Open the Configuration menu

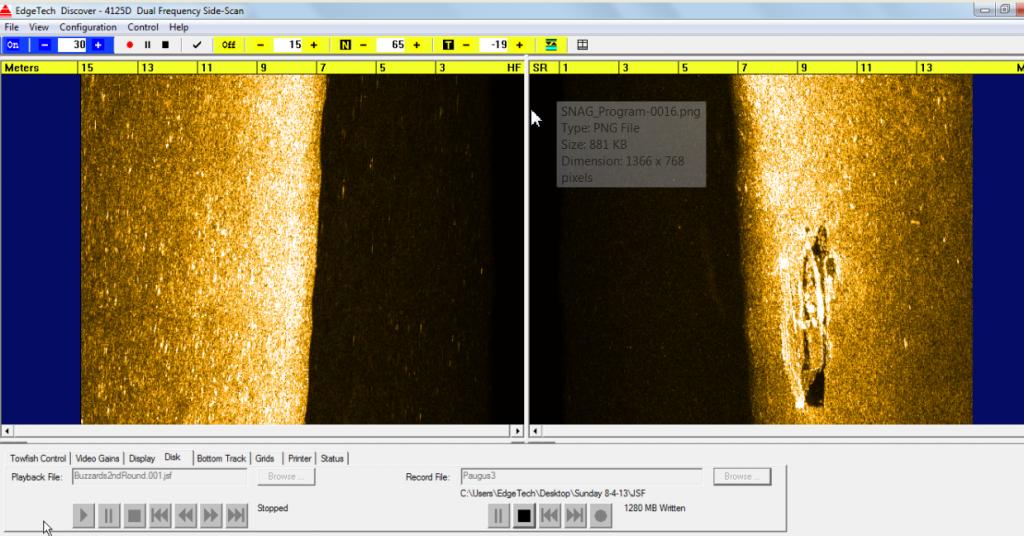tap(88, 27)
